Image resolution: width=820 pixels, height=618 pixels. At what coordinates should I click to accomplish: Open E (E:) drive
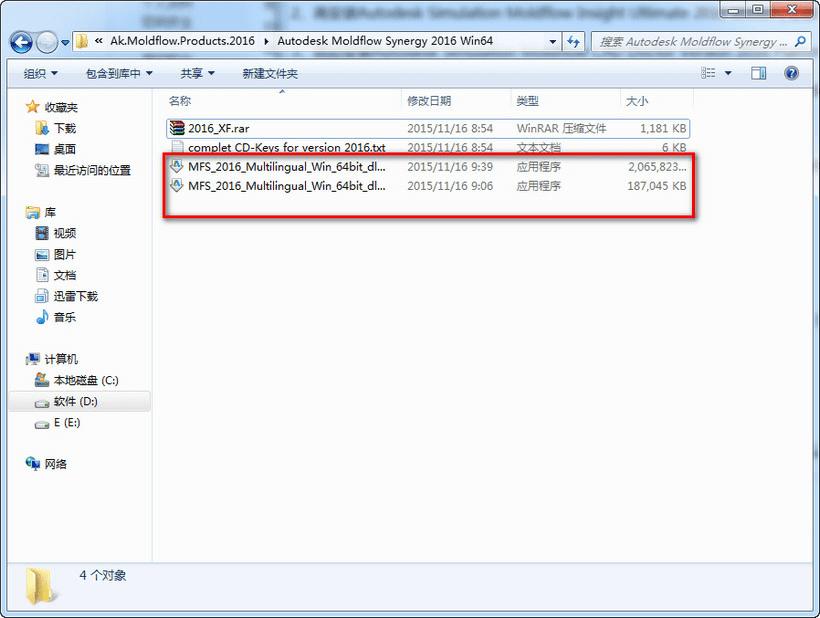pyautogui.click(x=67, y=422)
